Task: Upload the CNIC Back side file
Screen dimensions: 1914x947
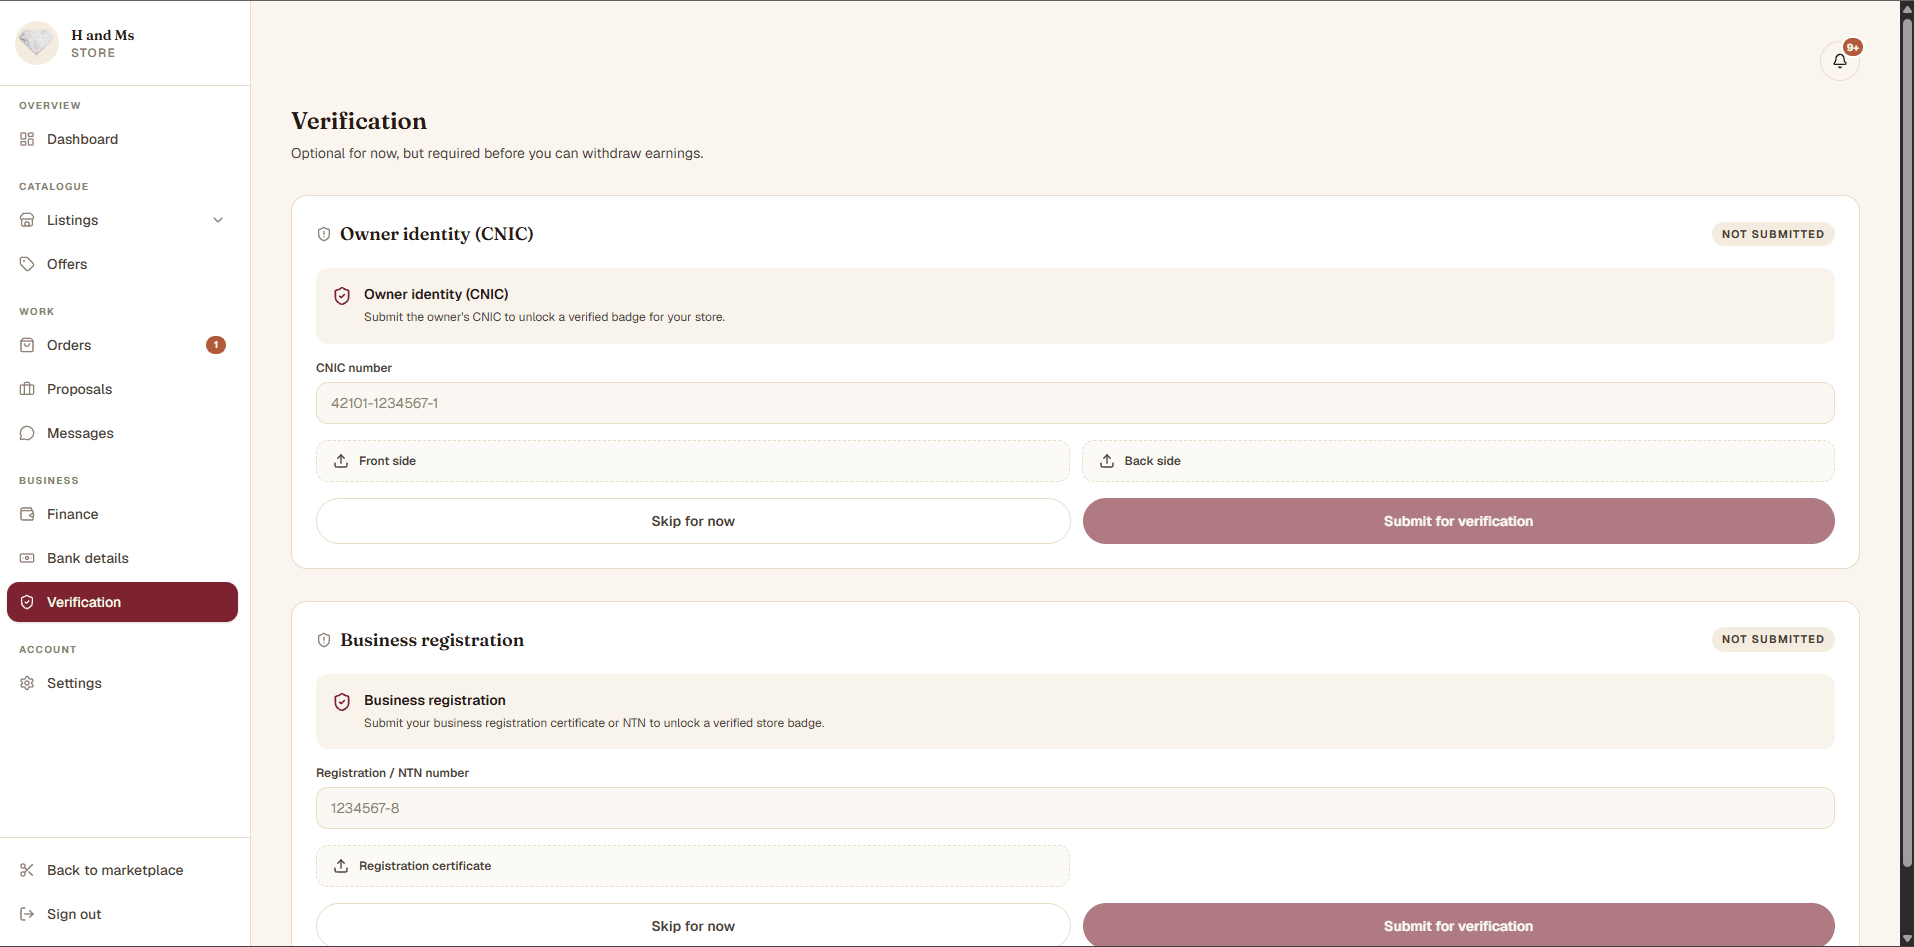Action: pyautogui.click(x=1458, y=461)
